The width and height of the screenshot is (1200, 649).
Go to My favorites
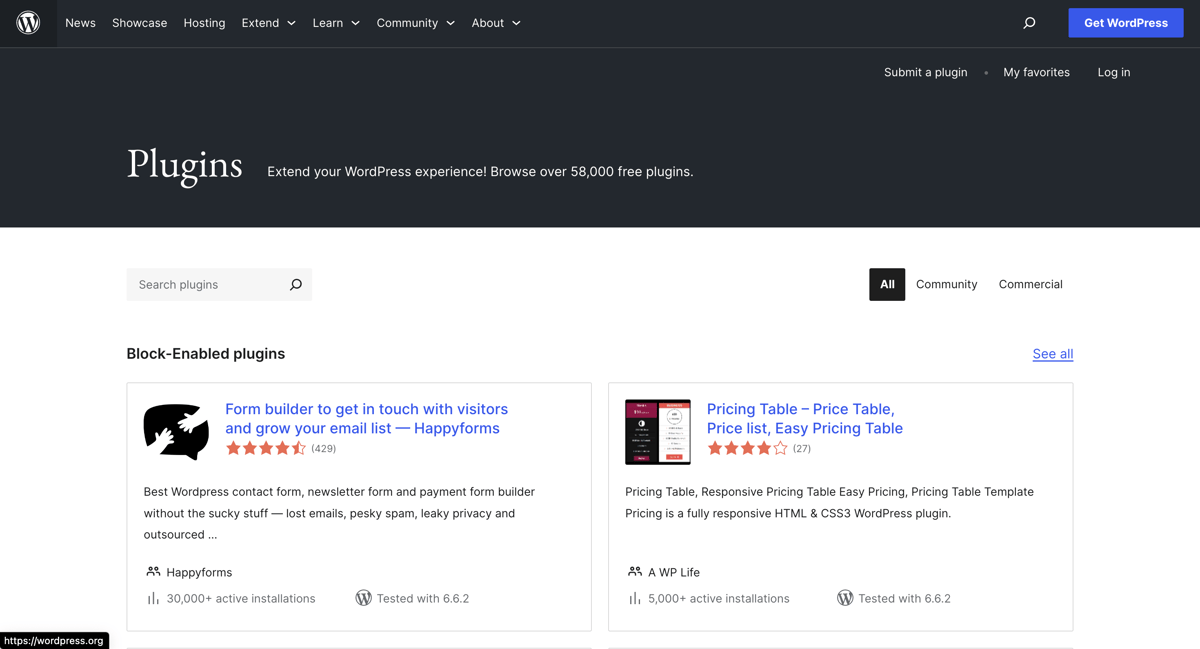(x=1036, y=72)
